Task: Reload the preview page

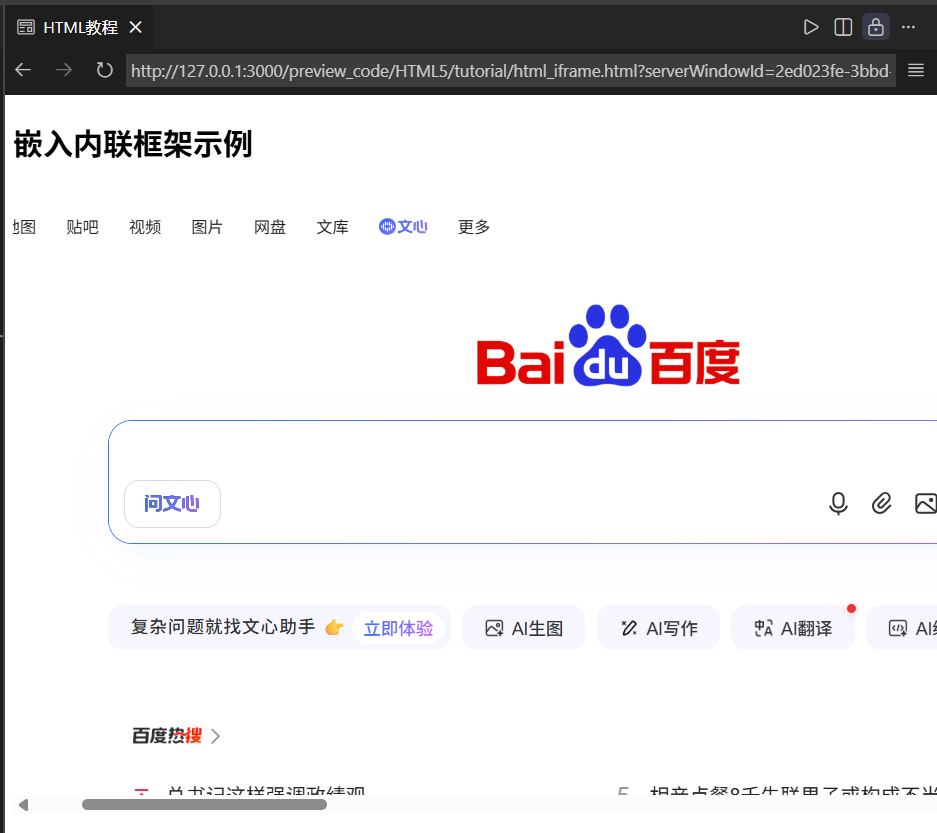Action: 104,70
